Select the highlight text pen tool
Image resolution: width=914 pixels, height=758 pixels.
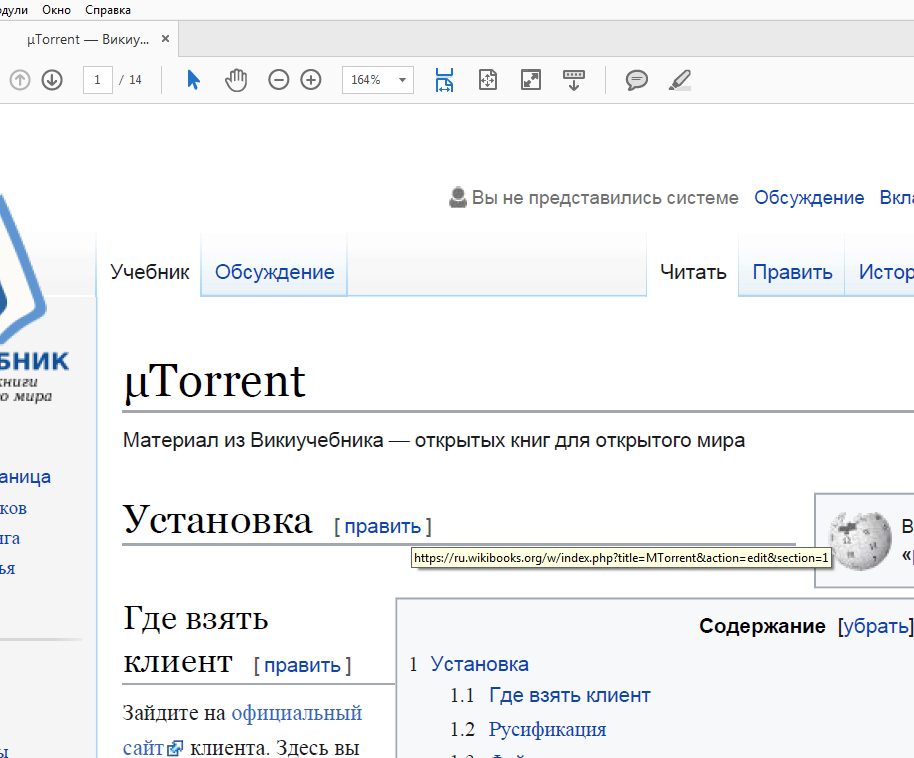[680, 80]
